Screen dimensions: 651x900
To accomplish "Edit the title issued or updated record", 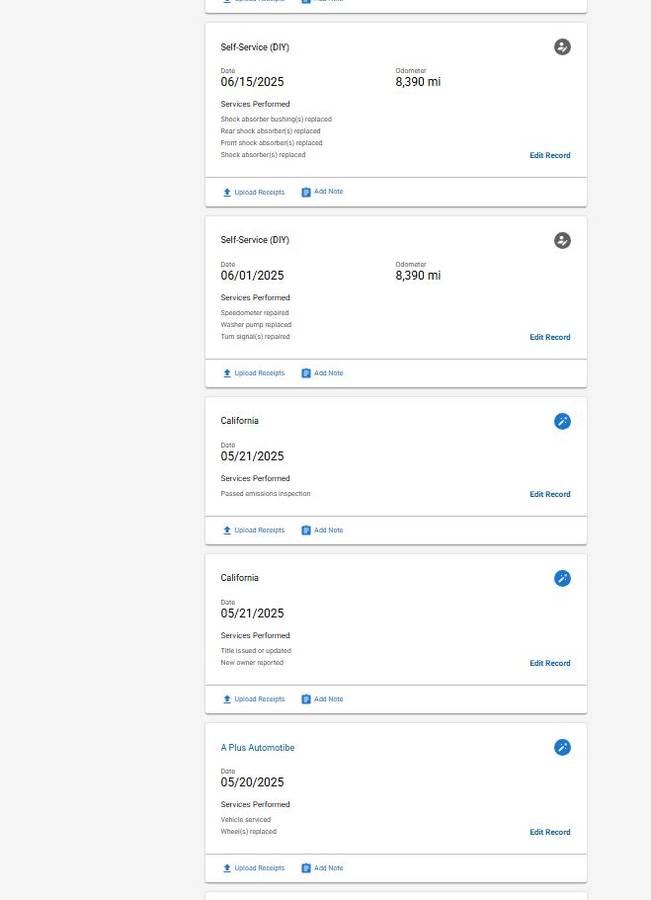I will [550, 663].
